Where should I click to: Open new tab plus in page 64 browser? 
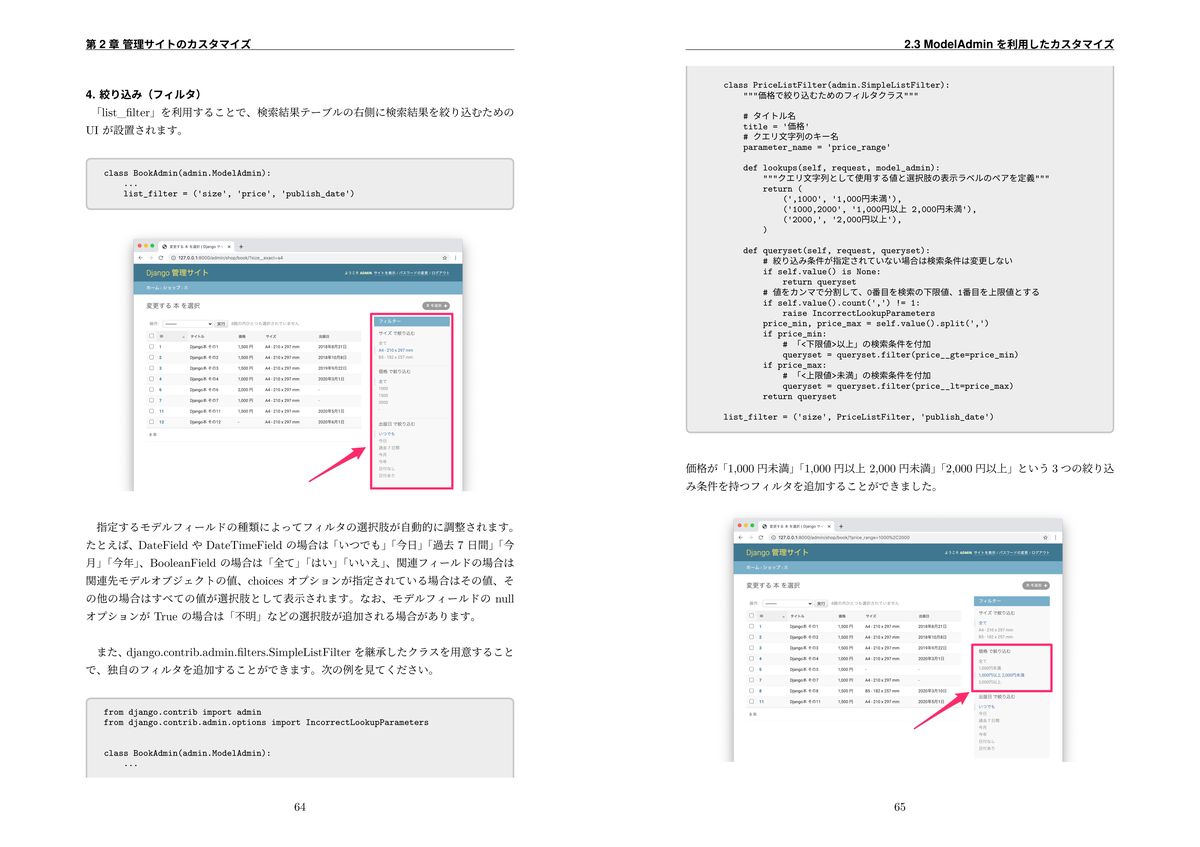[x=241, y=247]
